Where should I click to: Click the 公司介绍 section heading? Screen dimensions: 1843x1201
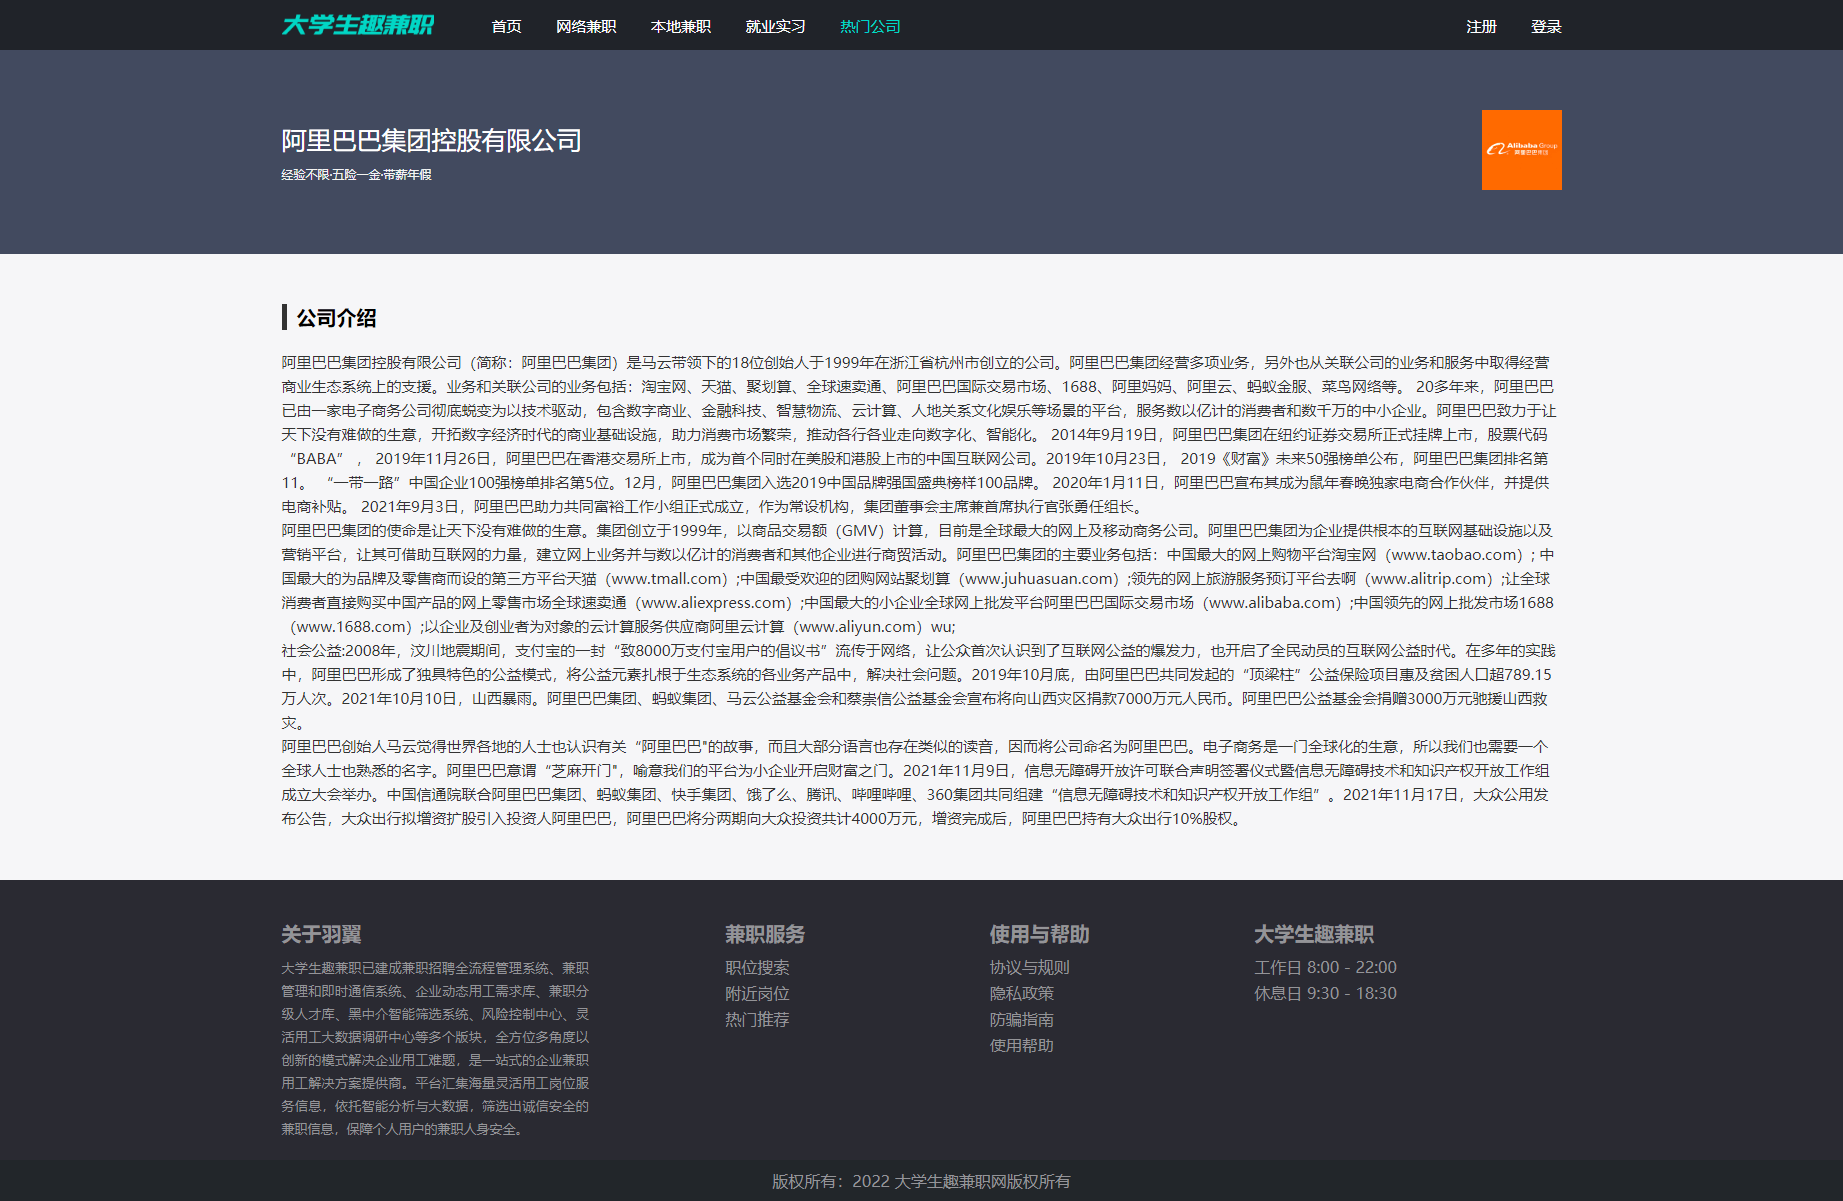336,318
